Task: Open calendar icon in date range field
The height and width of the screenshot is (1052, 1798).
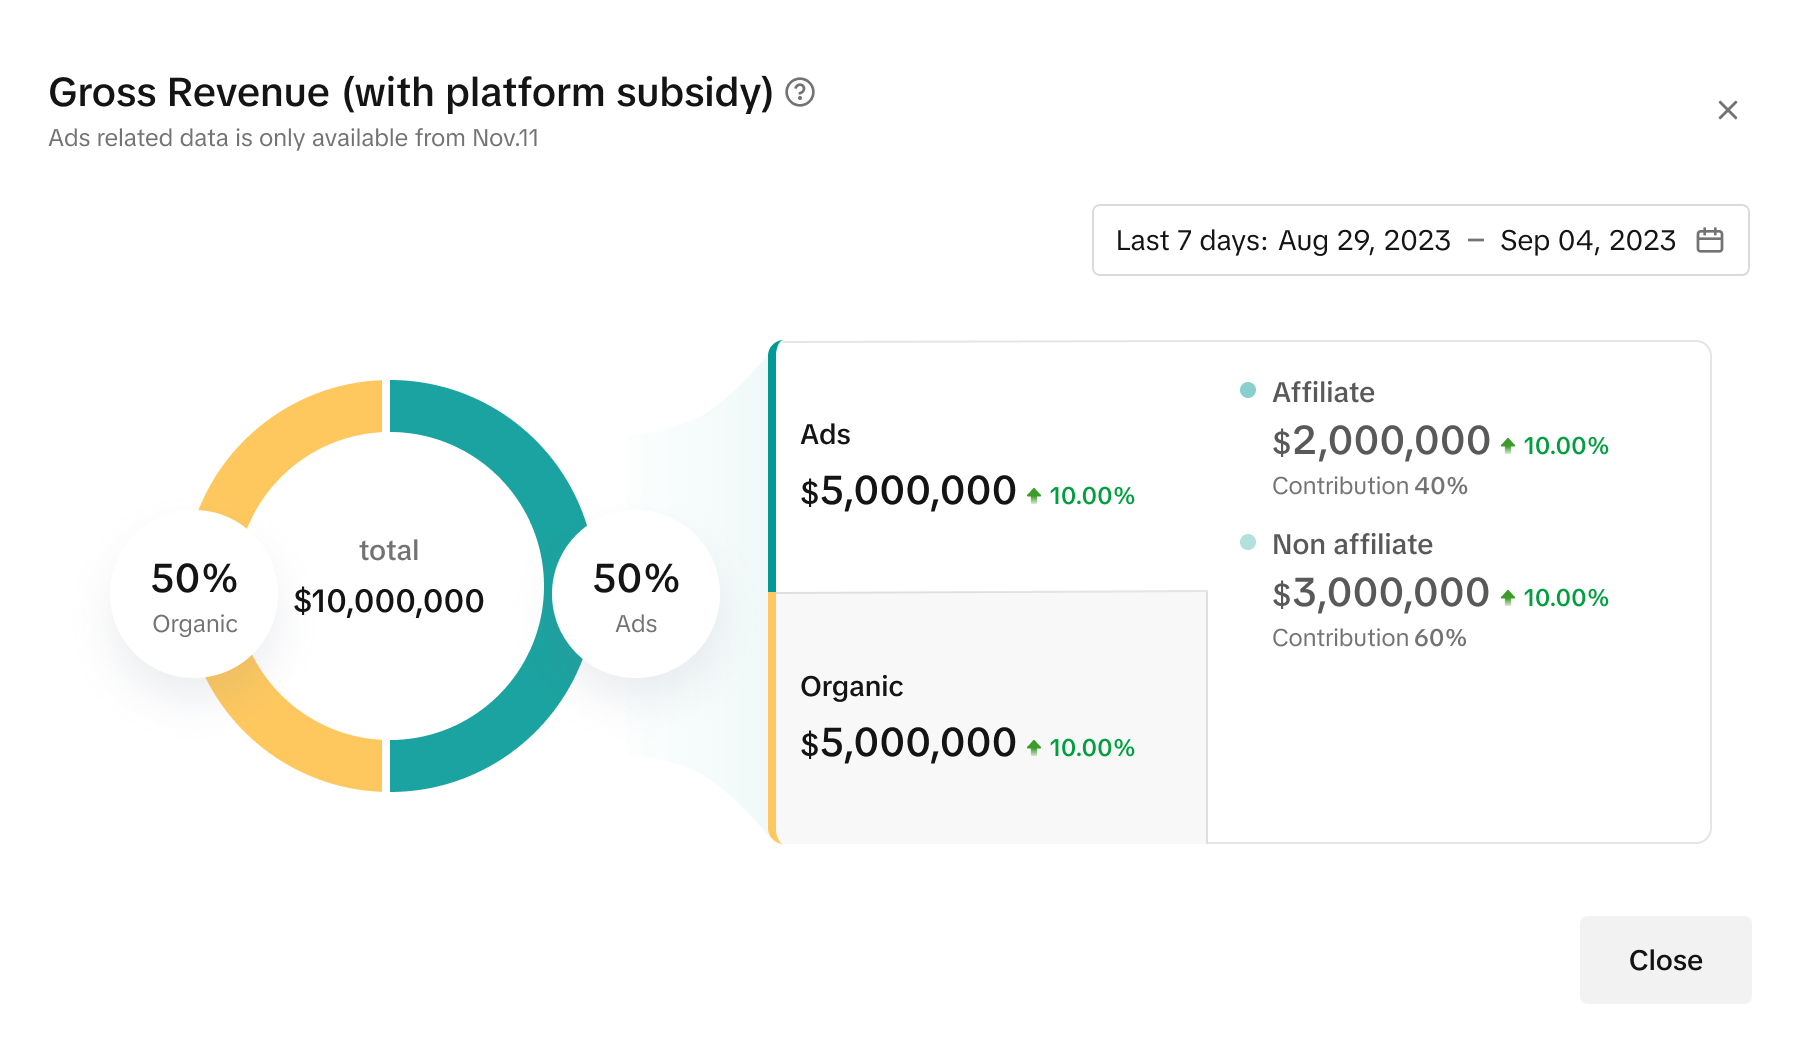Action: 1709,240
